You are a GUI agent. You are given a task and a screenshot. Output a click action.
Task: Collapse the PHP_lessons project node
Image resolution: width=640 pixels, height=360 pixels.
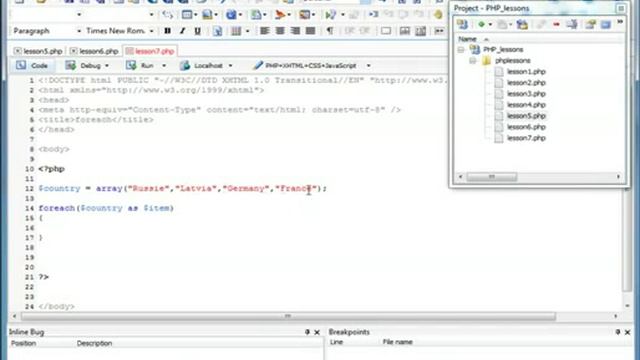461,49
